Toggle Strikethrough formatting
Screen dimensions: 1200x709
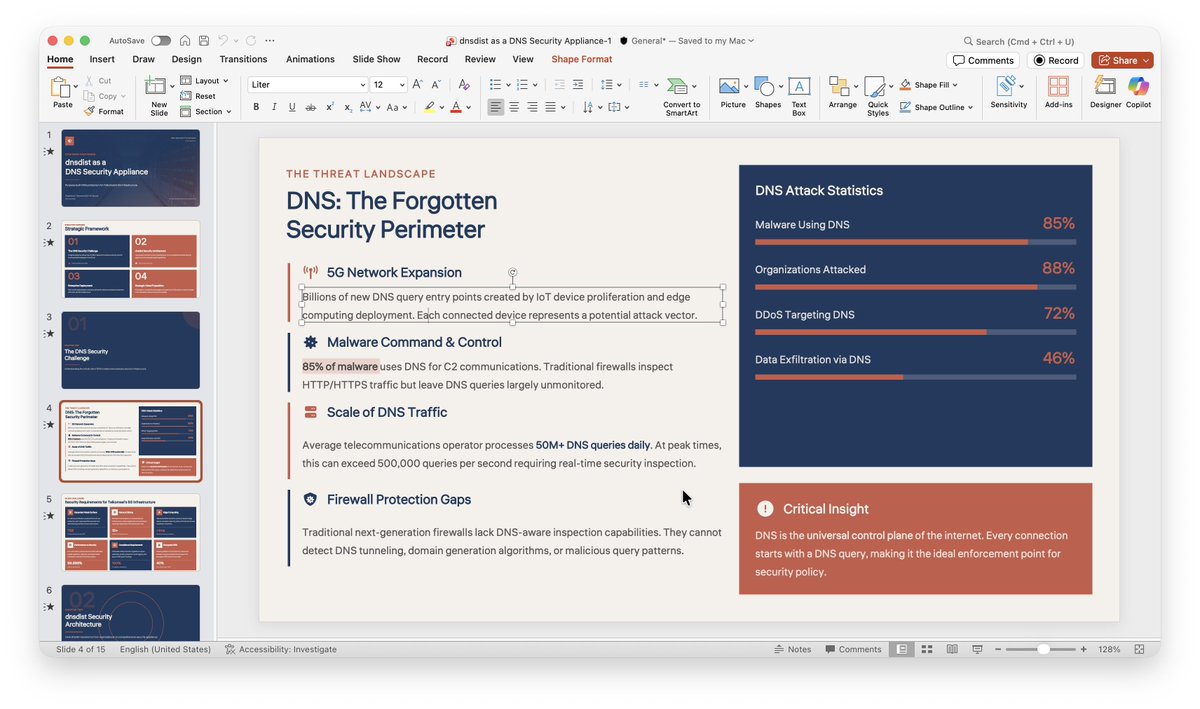click(310, 107)
